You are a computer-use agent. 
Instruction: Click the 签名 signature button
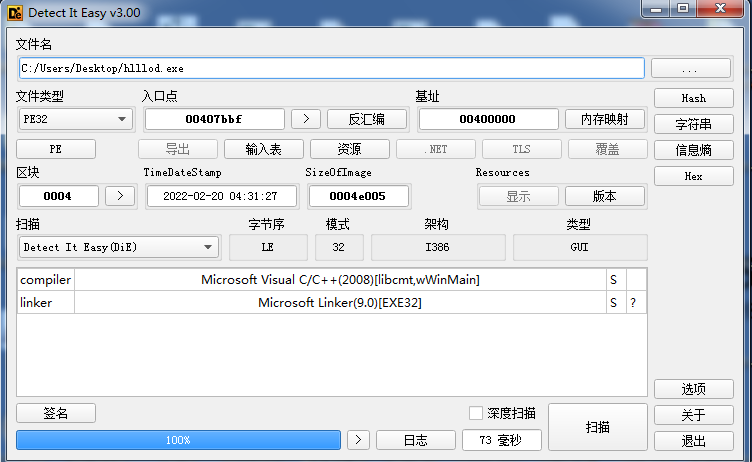56,413
